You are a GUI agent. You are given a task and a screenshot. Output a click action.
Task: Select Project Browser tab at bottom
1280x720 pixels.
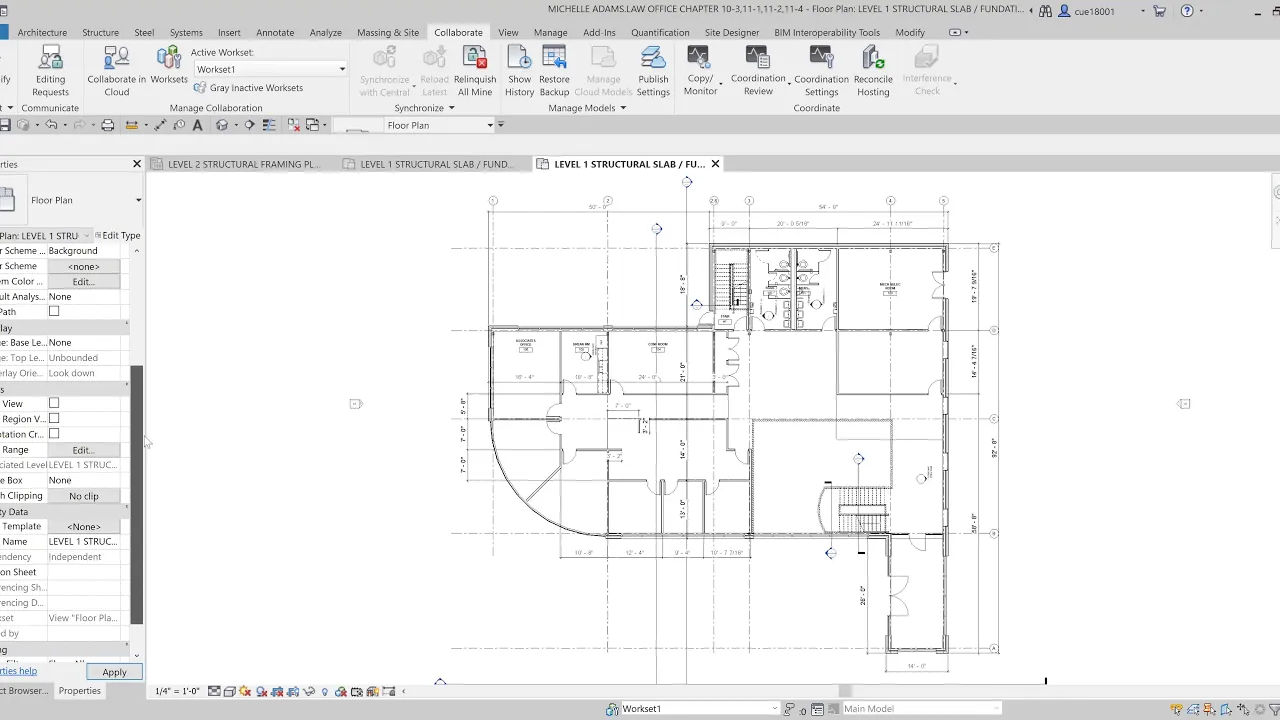(x=24, y=691)
